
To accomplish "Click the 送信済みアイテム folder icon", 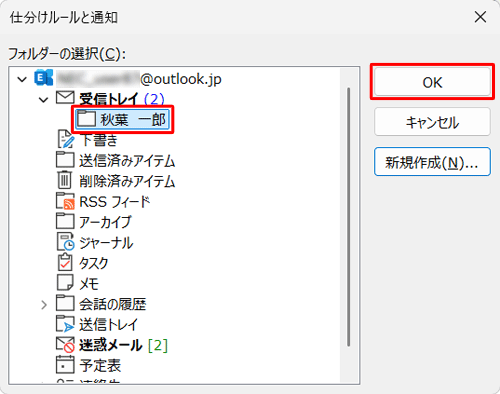I will click(x=65, y=160).
